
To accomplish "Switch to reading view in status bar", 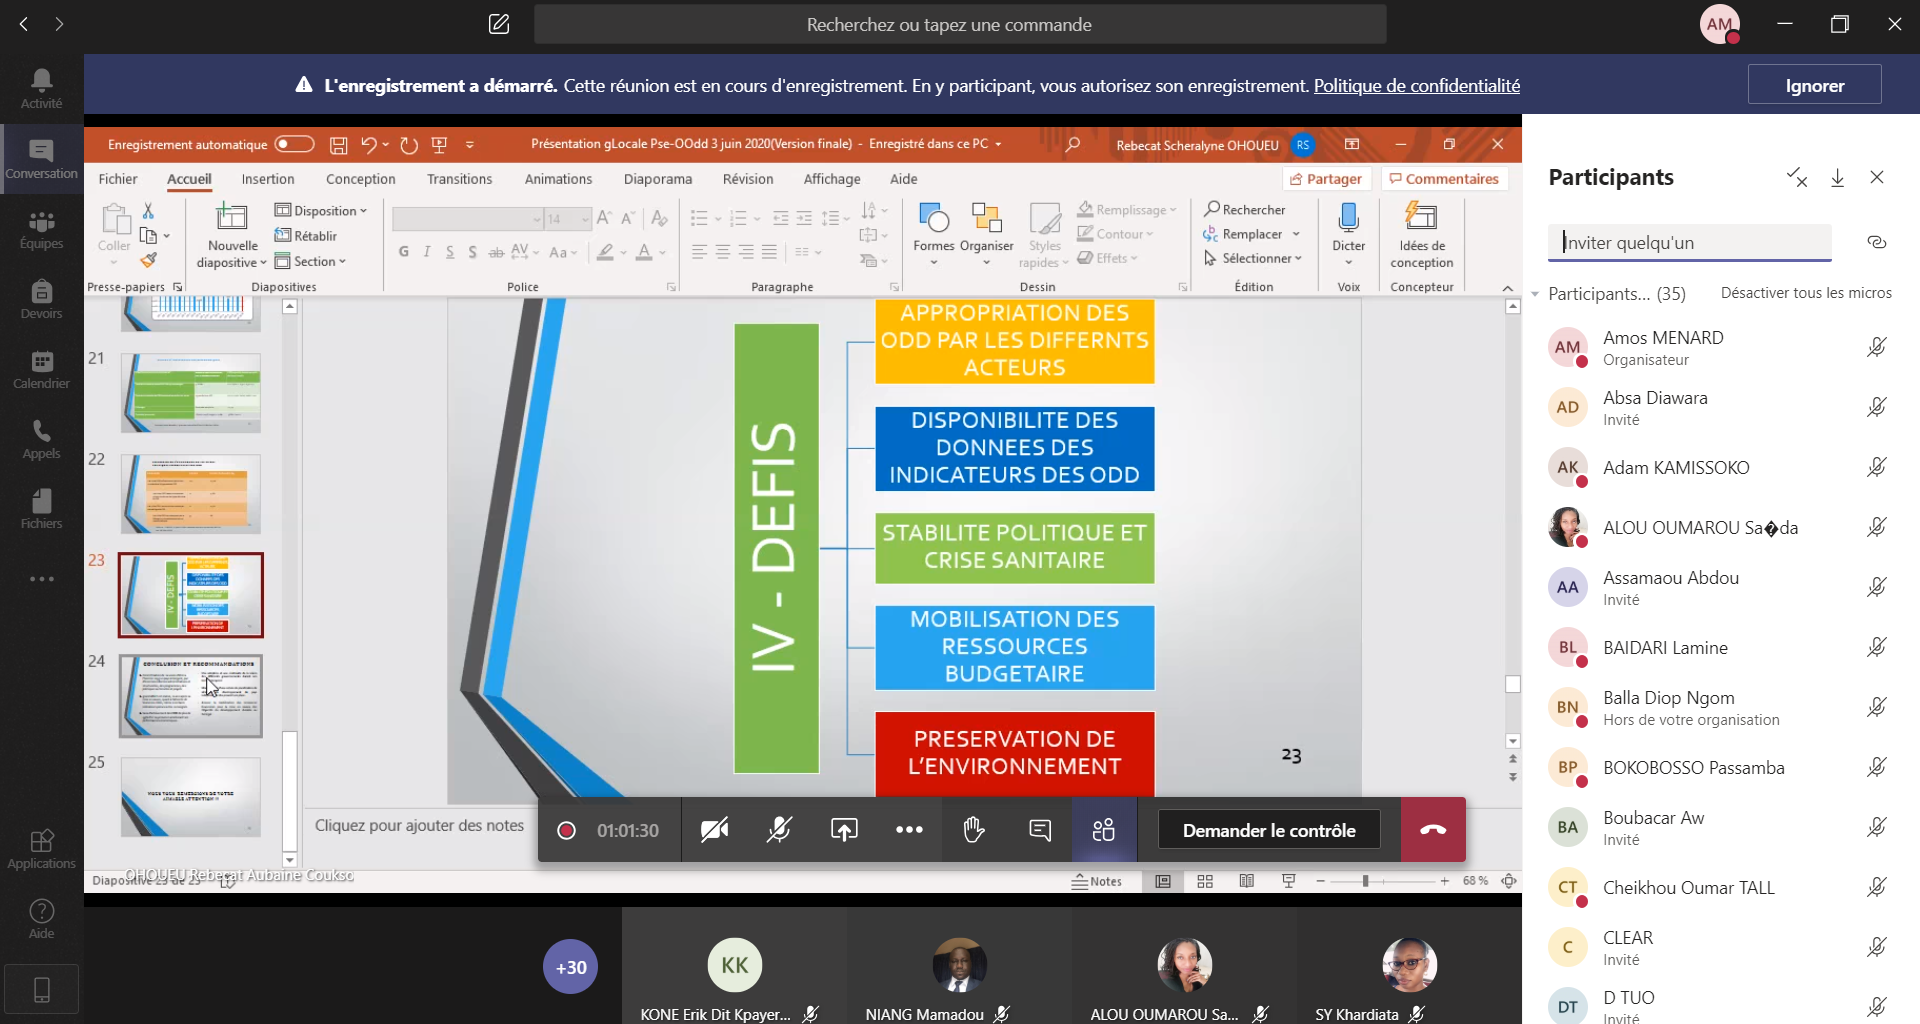I will pos(1246,881).
